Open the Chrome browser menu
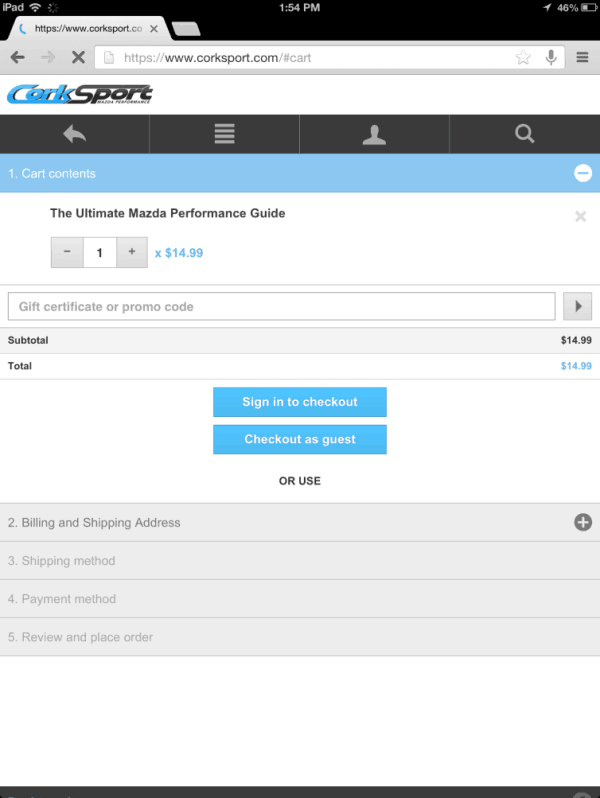This screenshot has width=600, height=798. click(582, 58)
